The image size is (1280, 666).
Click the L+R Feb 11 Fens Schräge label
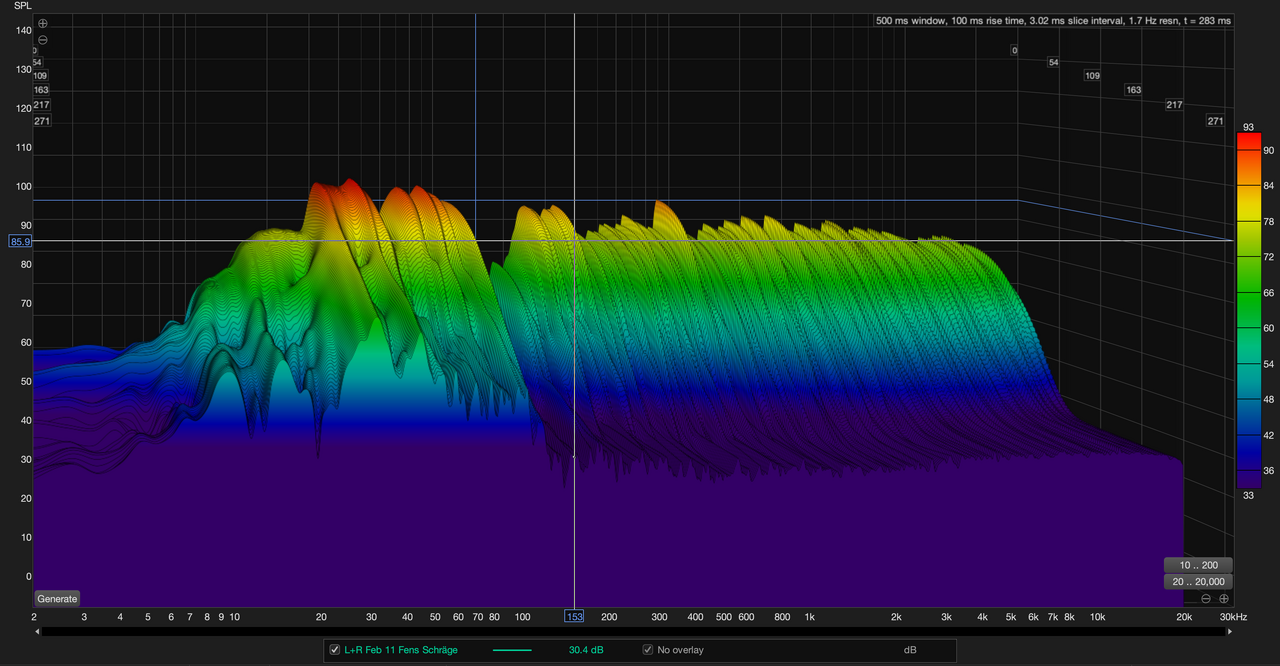point(401,650)
